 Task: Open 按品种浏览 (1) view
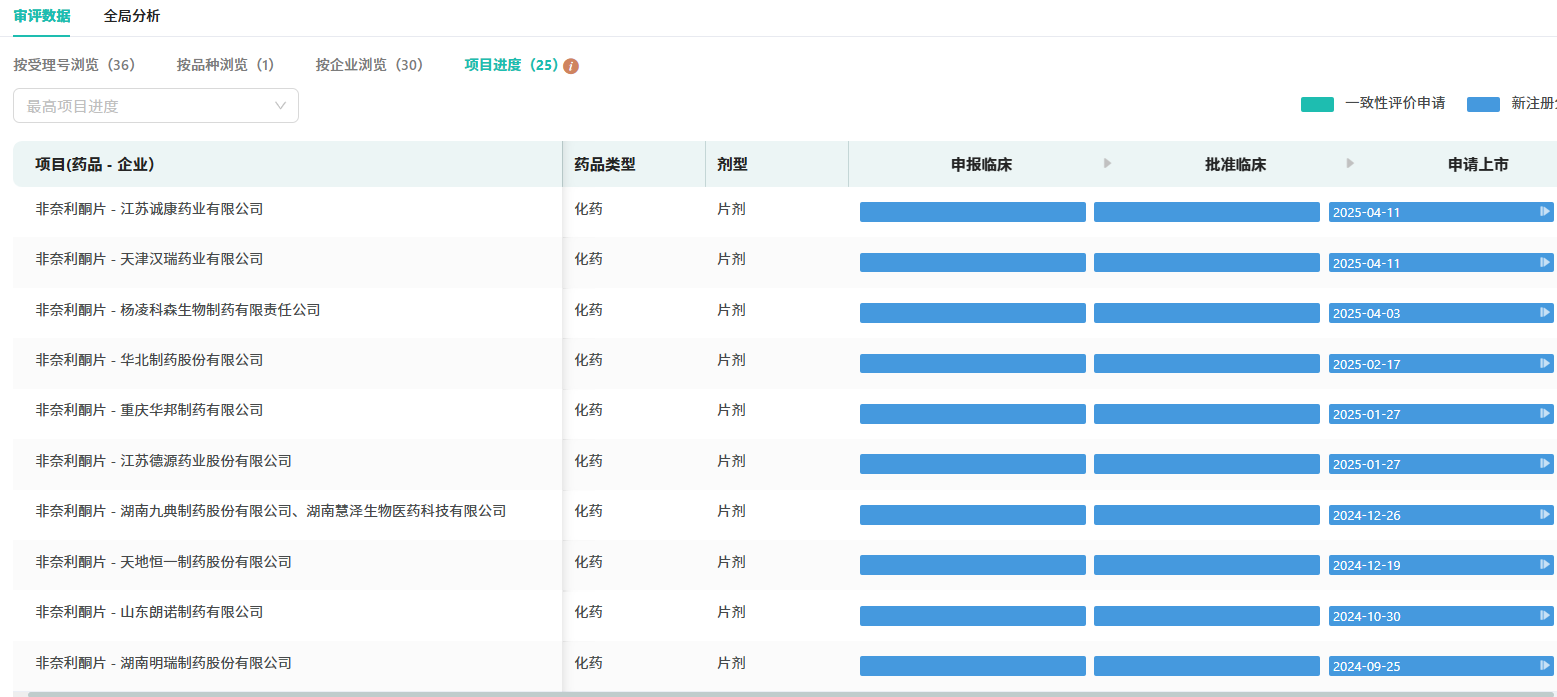tap(225, 65)
